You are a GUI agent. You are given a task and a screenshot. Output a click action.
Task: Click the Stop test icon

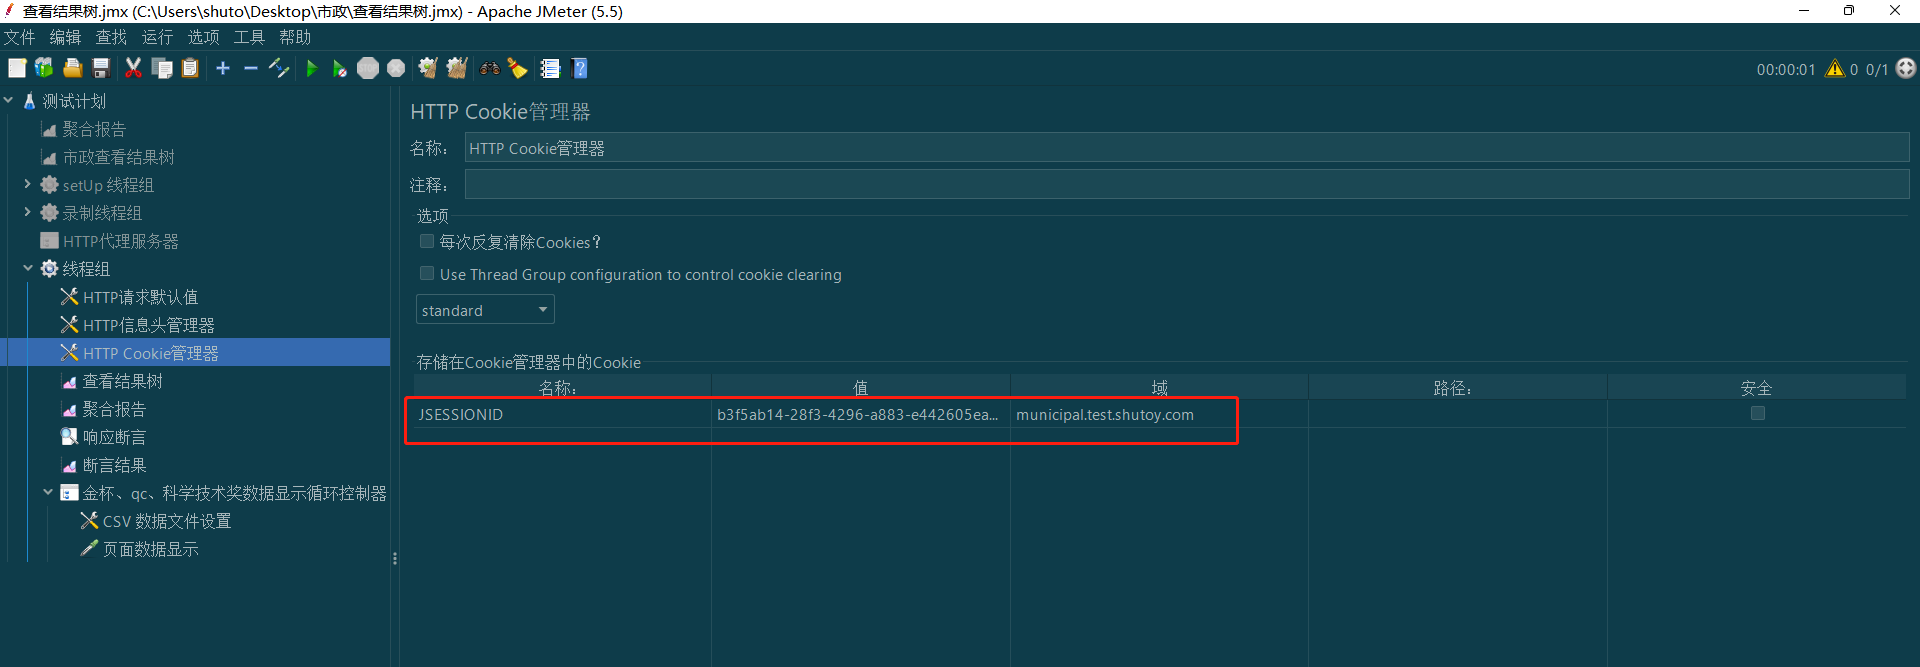coord(368,68)
